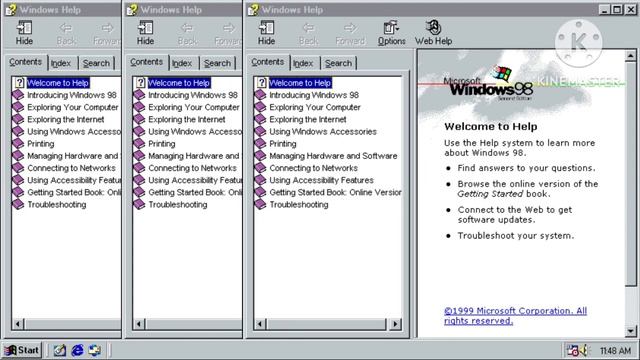Image resolution: width=640 pixels, height=360 pixels.
Task: Click the 11:48 AM taskbar clock
Action: point(615,351)
